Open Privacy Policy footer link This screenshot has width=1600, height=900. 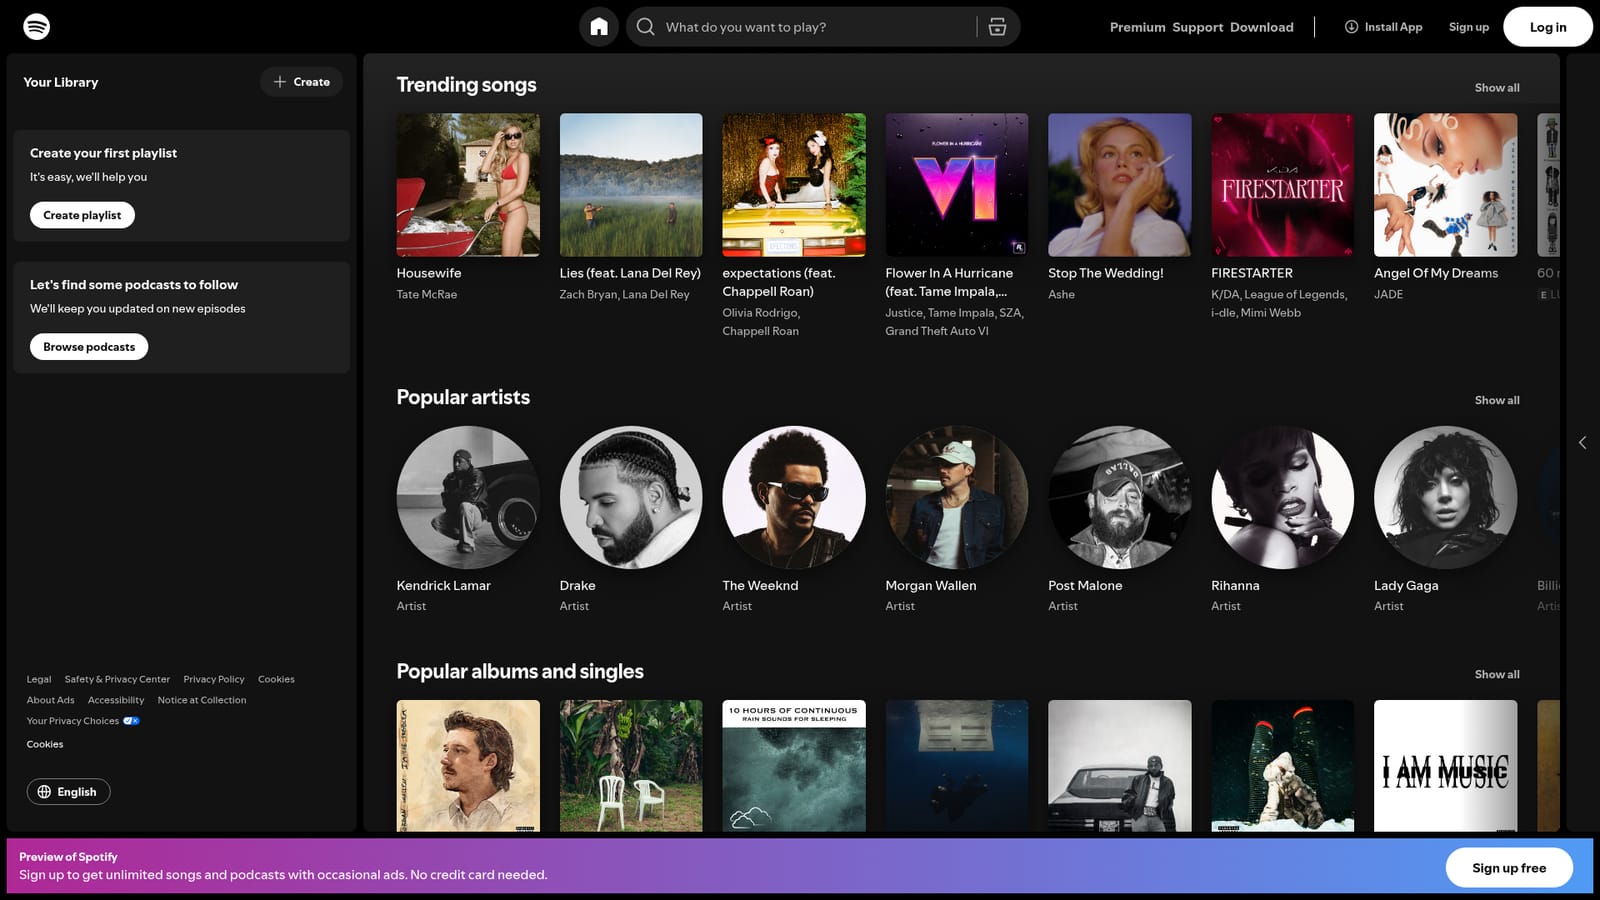(x=214, y=680)
